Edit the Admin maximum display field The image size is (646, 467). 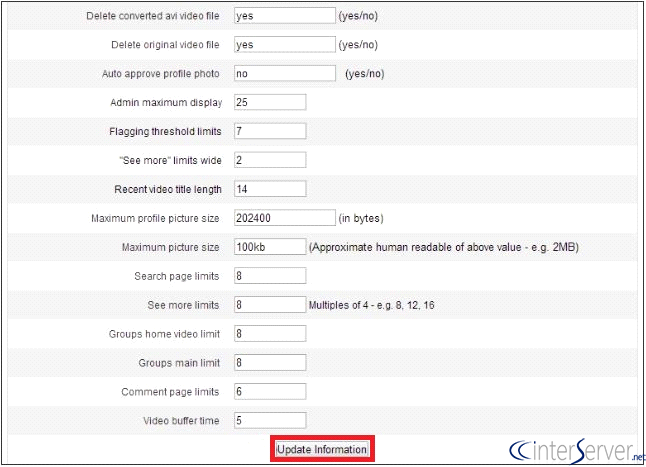click(x=270, y=102)
